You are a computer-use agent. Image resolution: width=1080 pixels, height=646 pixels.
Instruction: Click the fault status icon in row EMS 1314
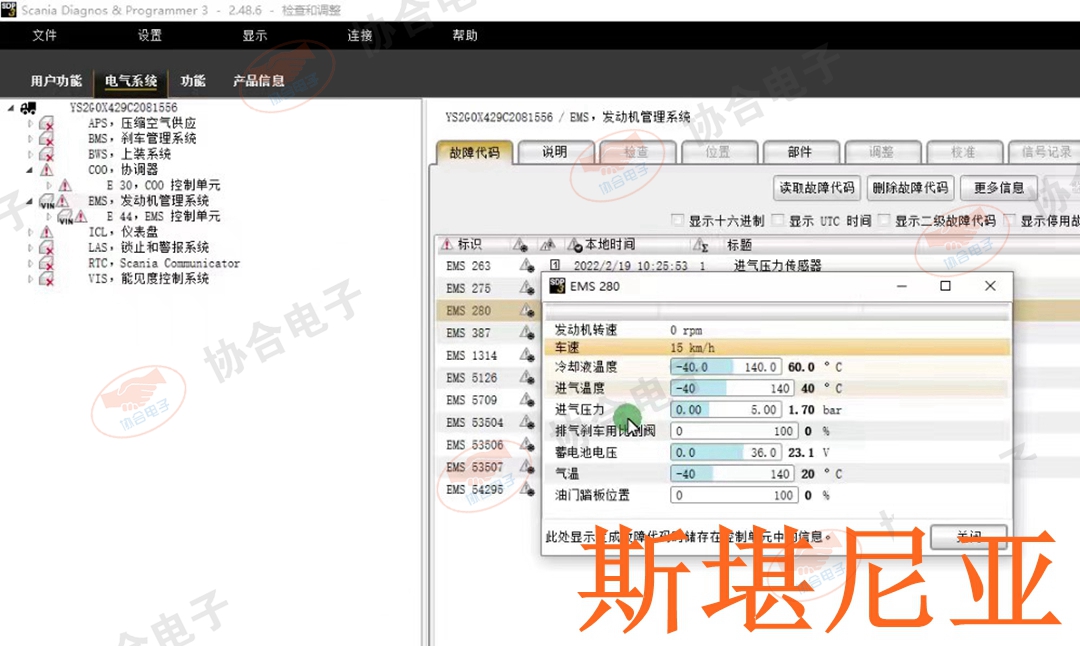(527, 355)
